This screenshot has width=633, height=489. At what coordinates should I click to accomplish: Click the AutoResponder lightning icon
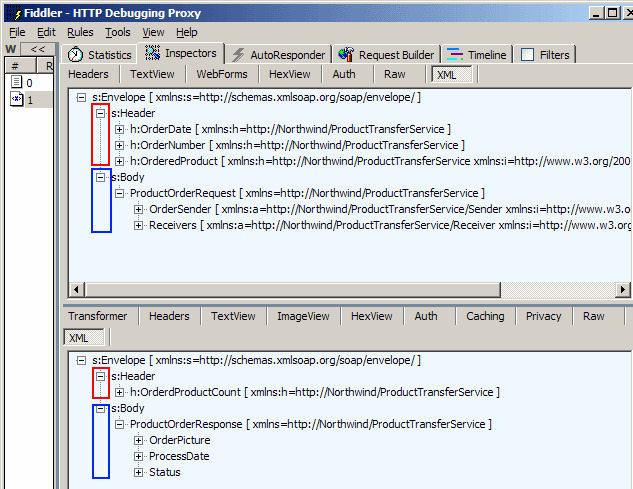237,55
